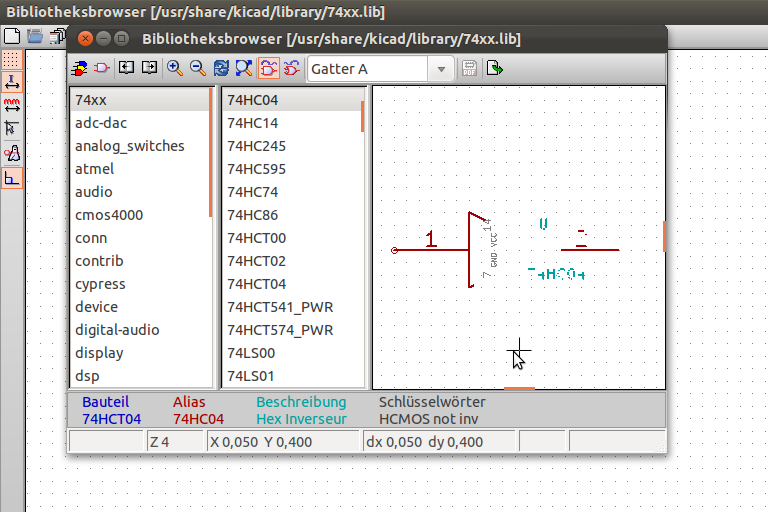Toggle millimeter units in background window sidebar
The image size is (768, 512).
click(x=12, y=105)
